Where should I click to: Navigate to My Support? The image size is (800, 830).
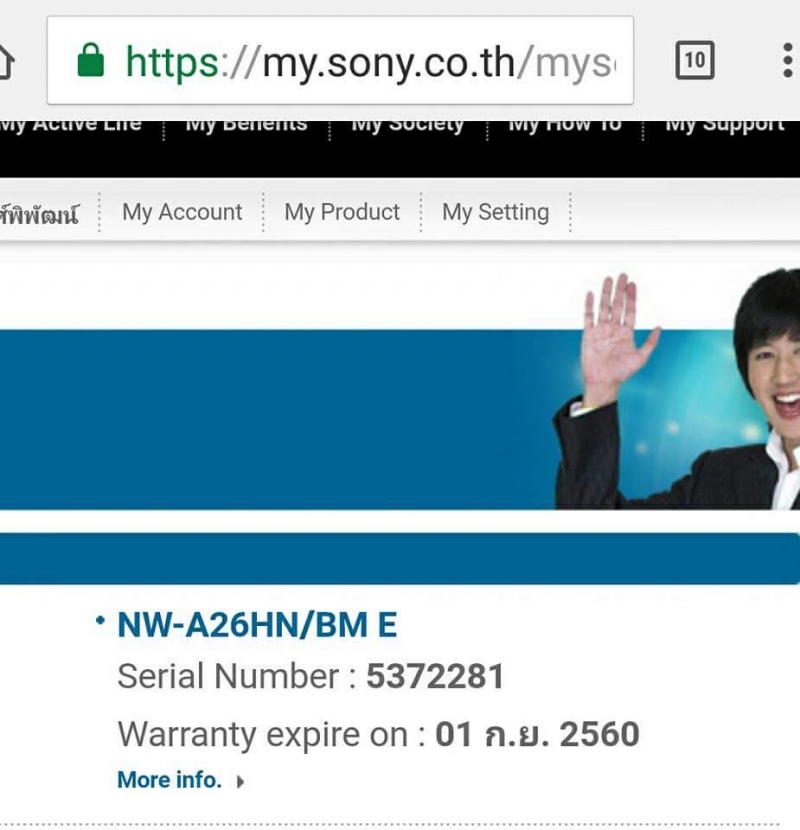[725, 126]
